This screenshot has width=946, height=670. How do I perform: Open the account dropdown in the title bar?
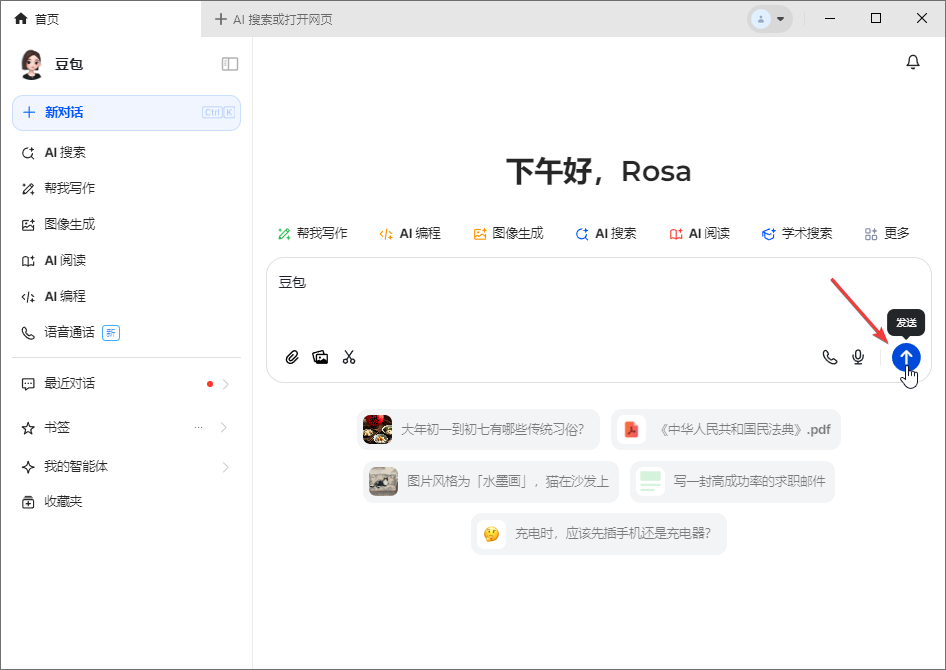point(770,18)
